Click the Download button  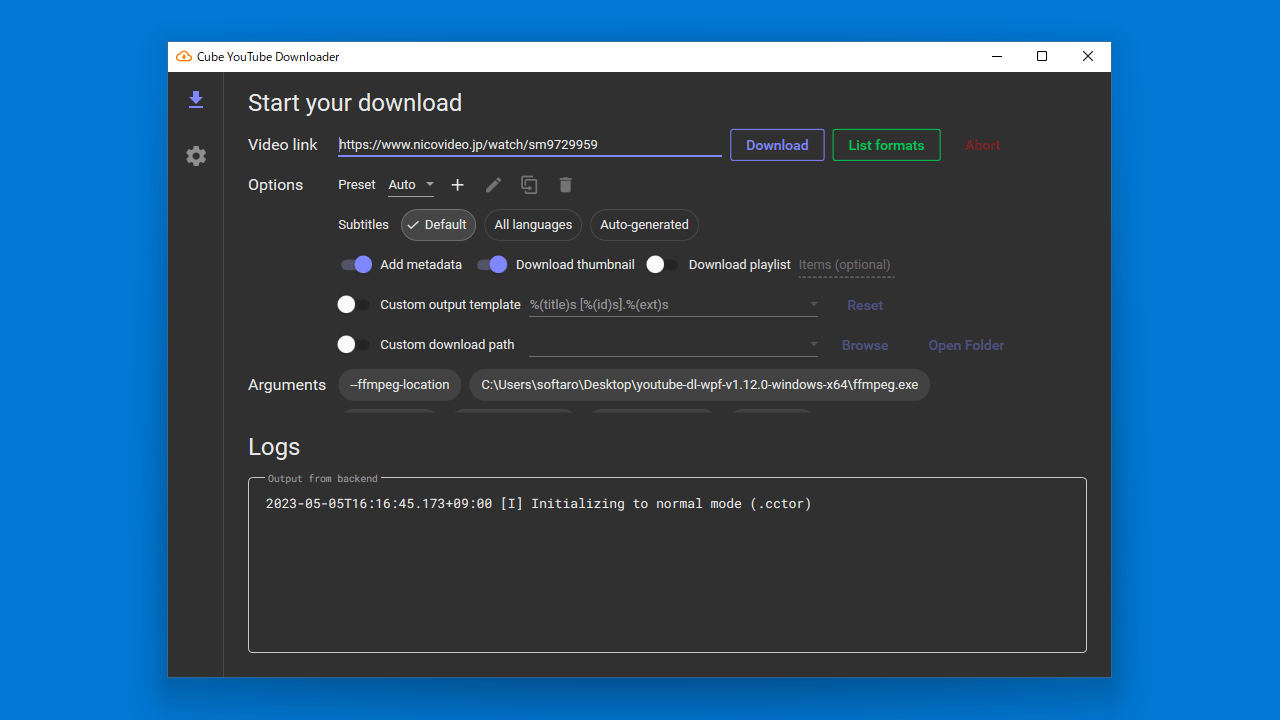click(777, 145)
